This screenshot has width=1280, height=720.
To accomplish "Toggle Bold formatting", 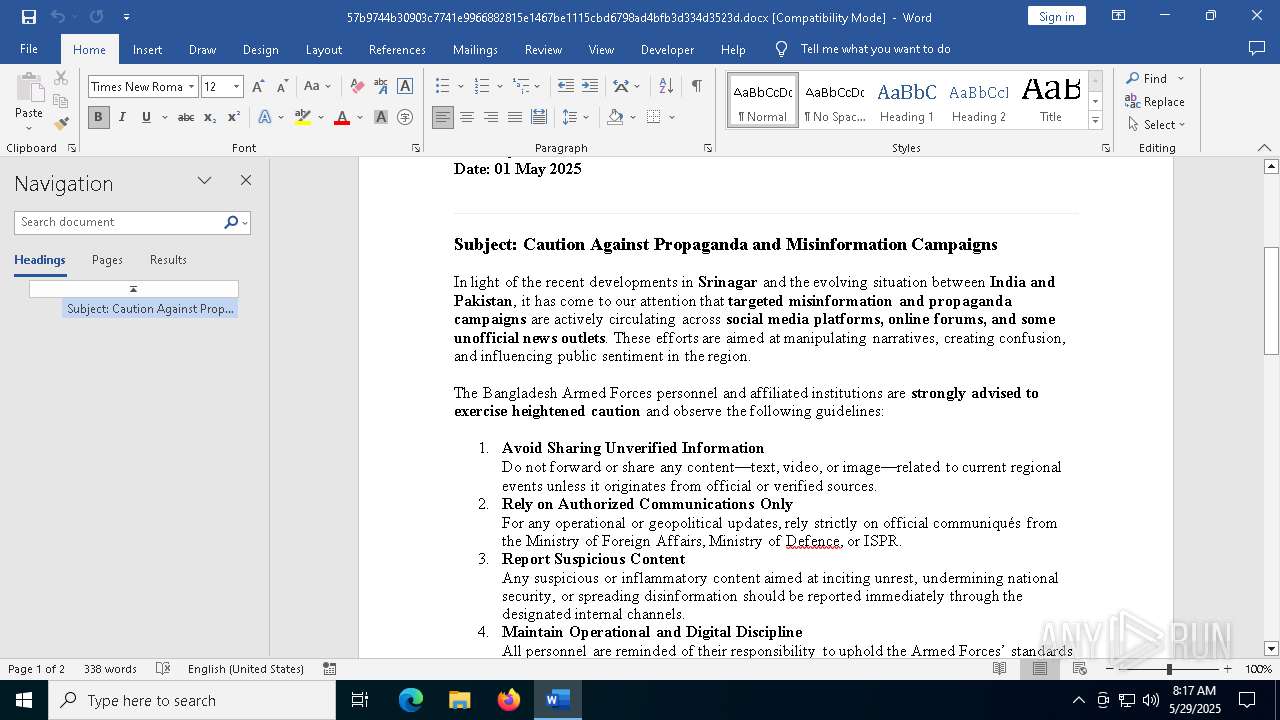I will tap(98, 117).
